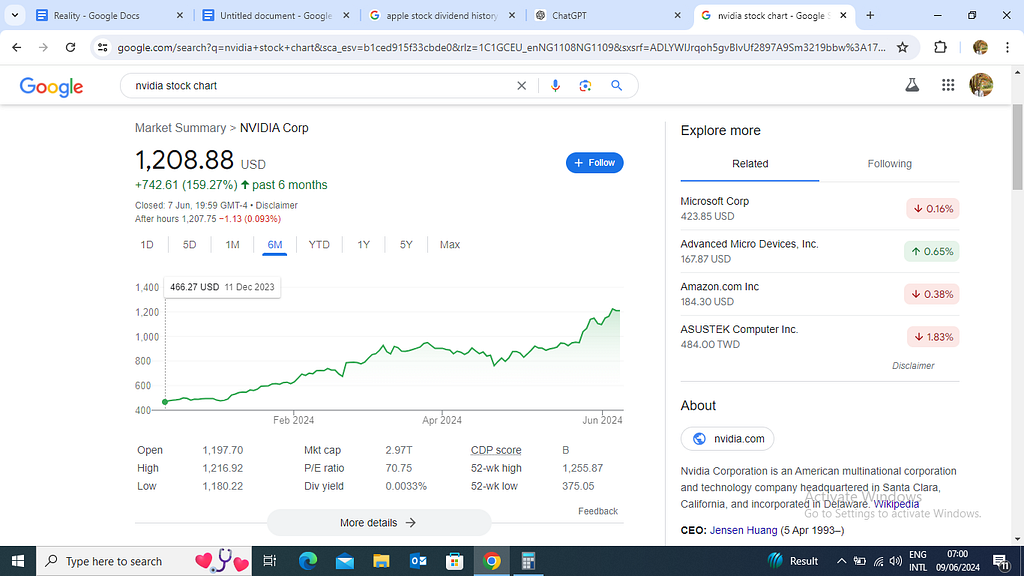Show hidden system tray icons
Viewport: 1024px width, 576px height.
(x=841, y=561)
